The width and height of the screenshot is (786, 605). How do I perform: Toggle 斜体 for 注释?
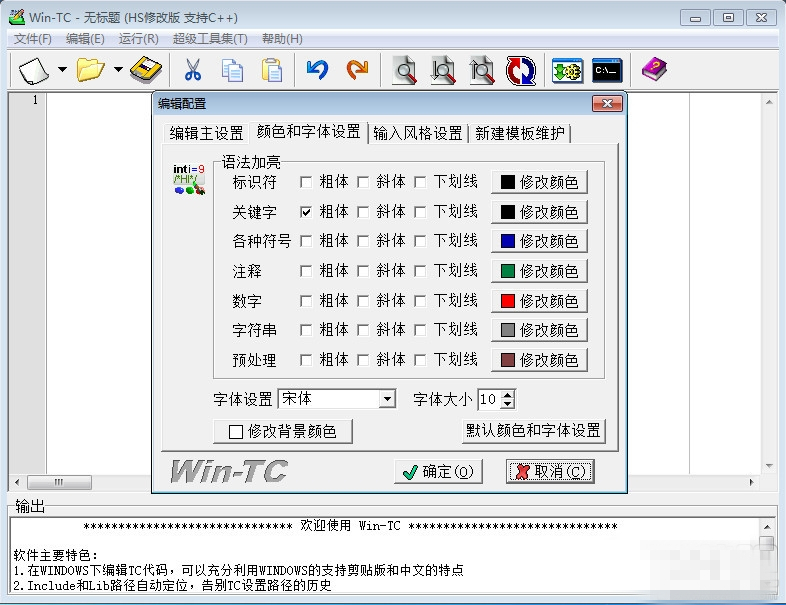363,271
